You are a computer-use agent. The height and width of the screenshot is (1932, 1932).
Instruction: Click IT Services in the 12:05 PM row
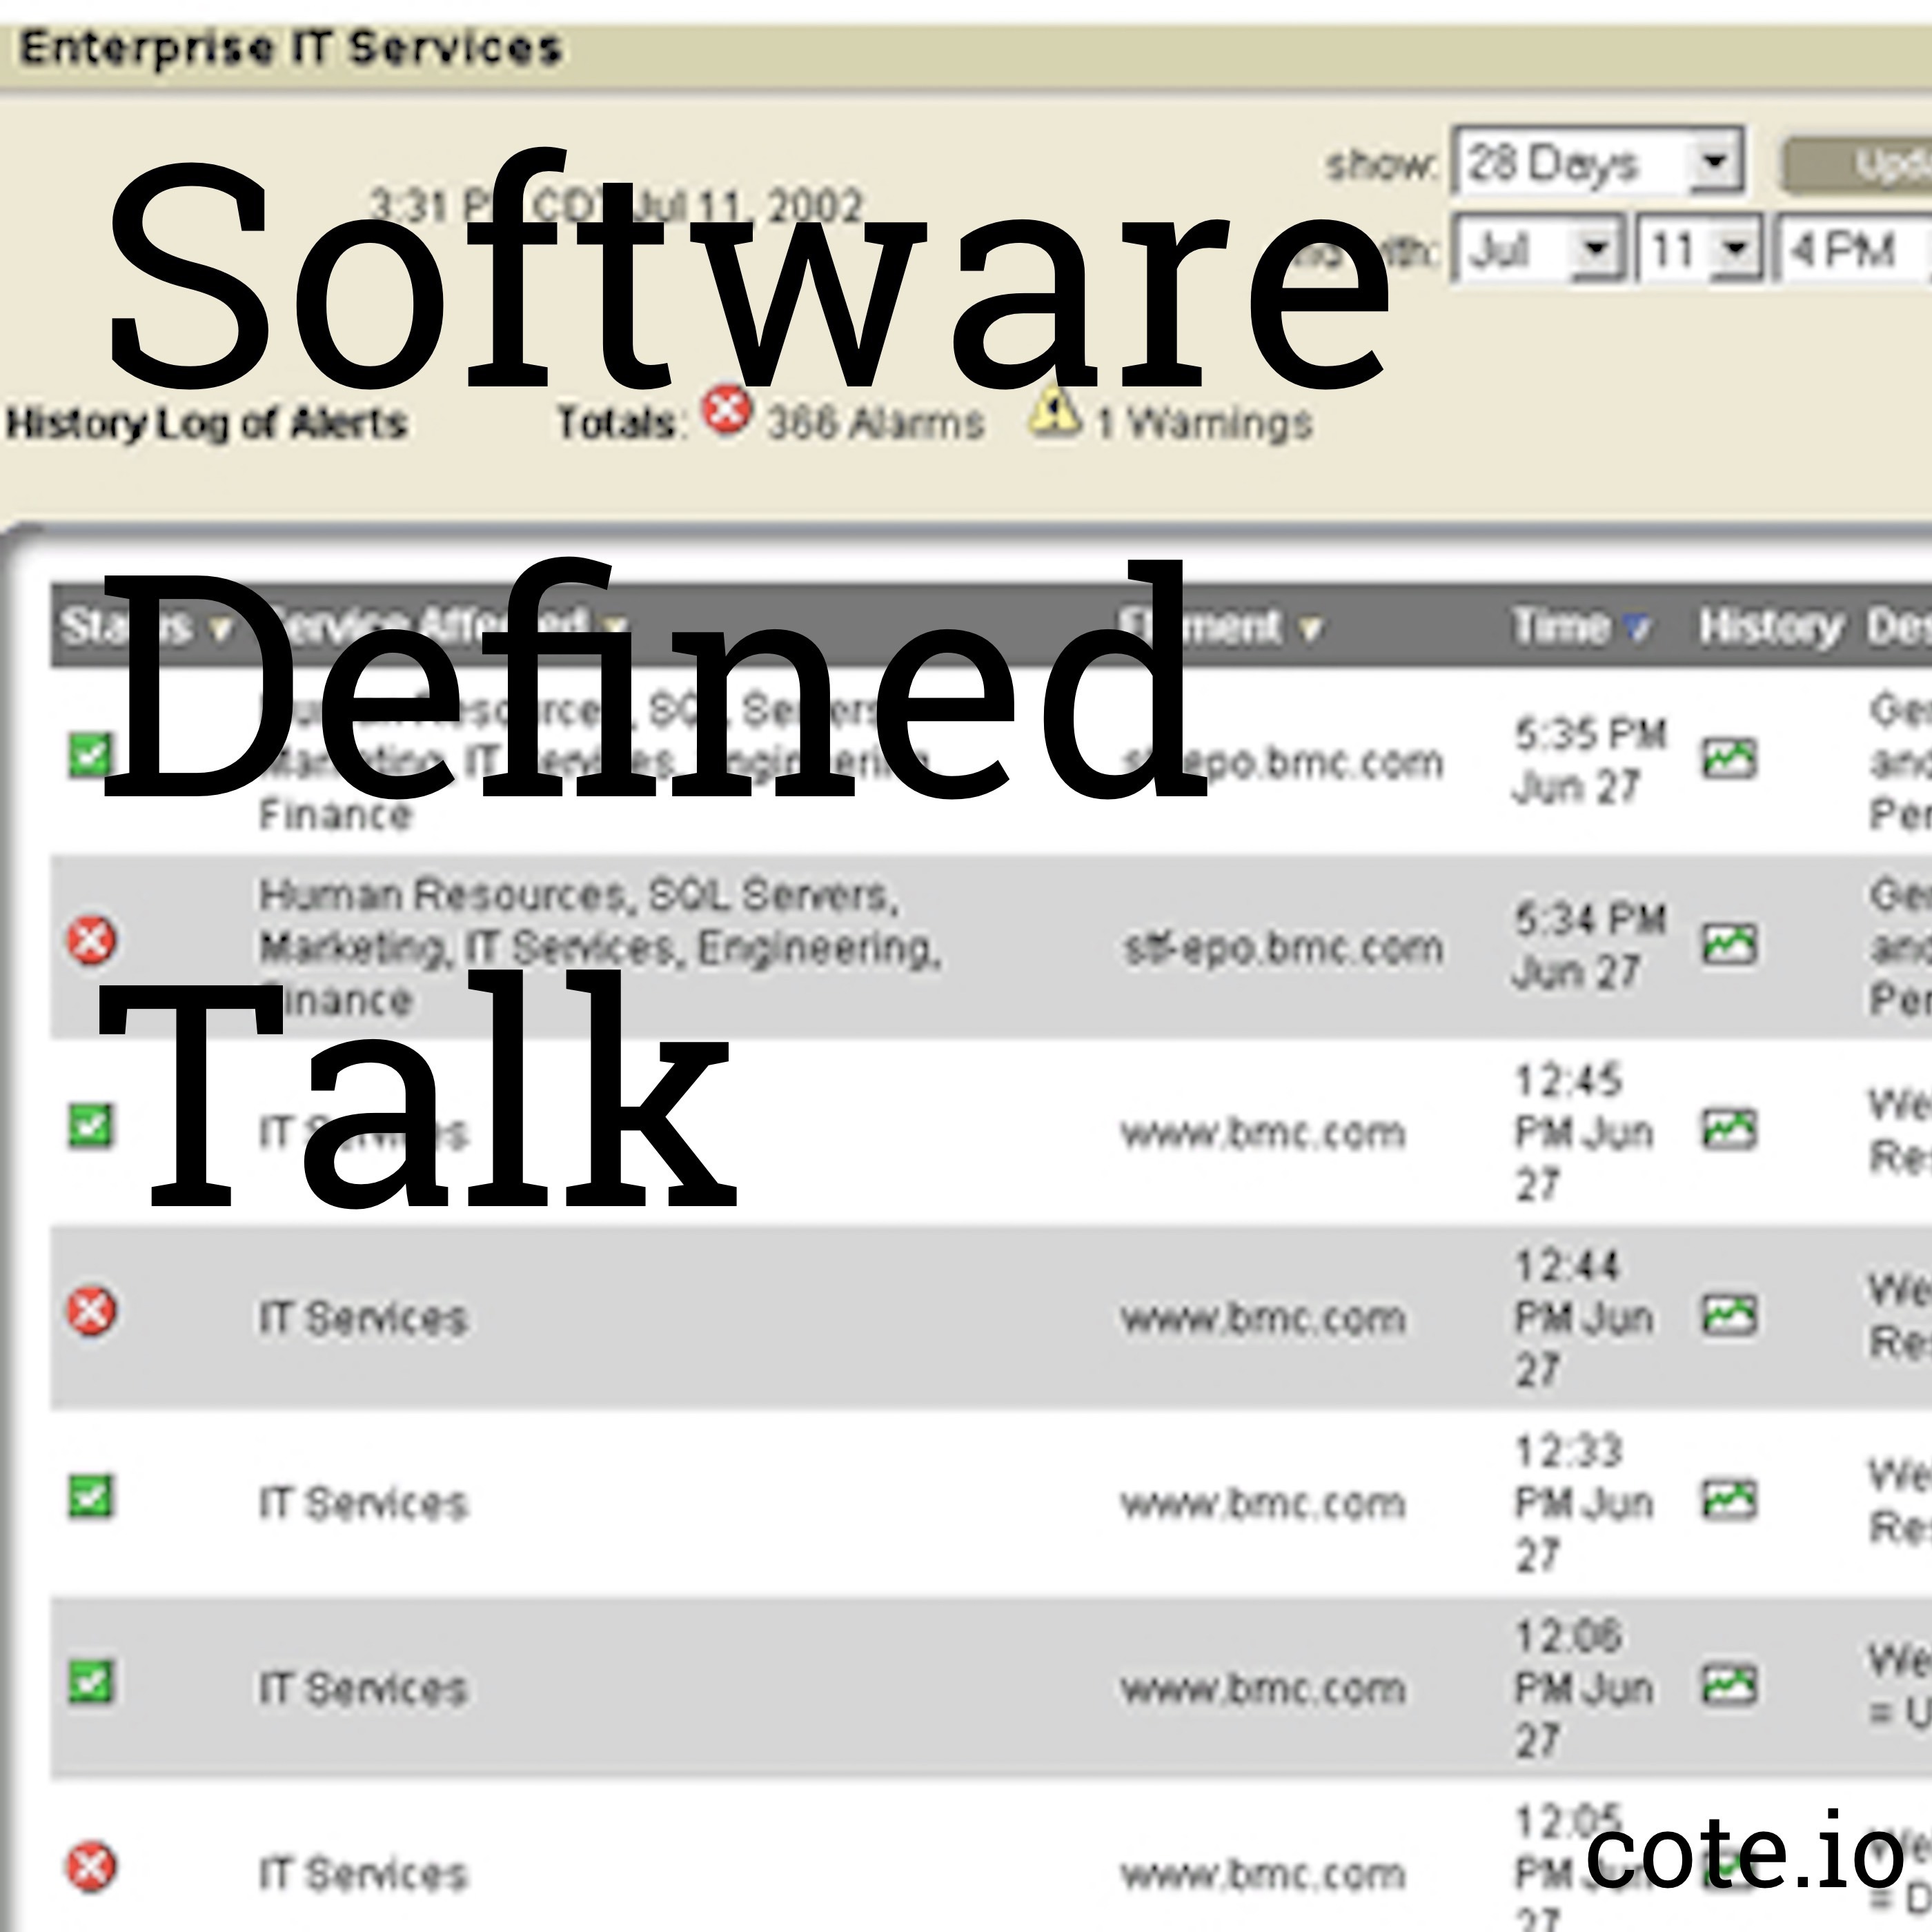(363, 1874)
